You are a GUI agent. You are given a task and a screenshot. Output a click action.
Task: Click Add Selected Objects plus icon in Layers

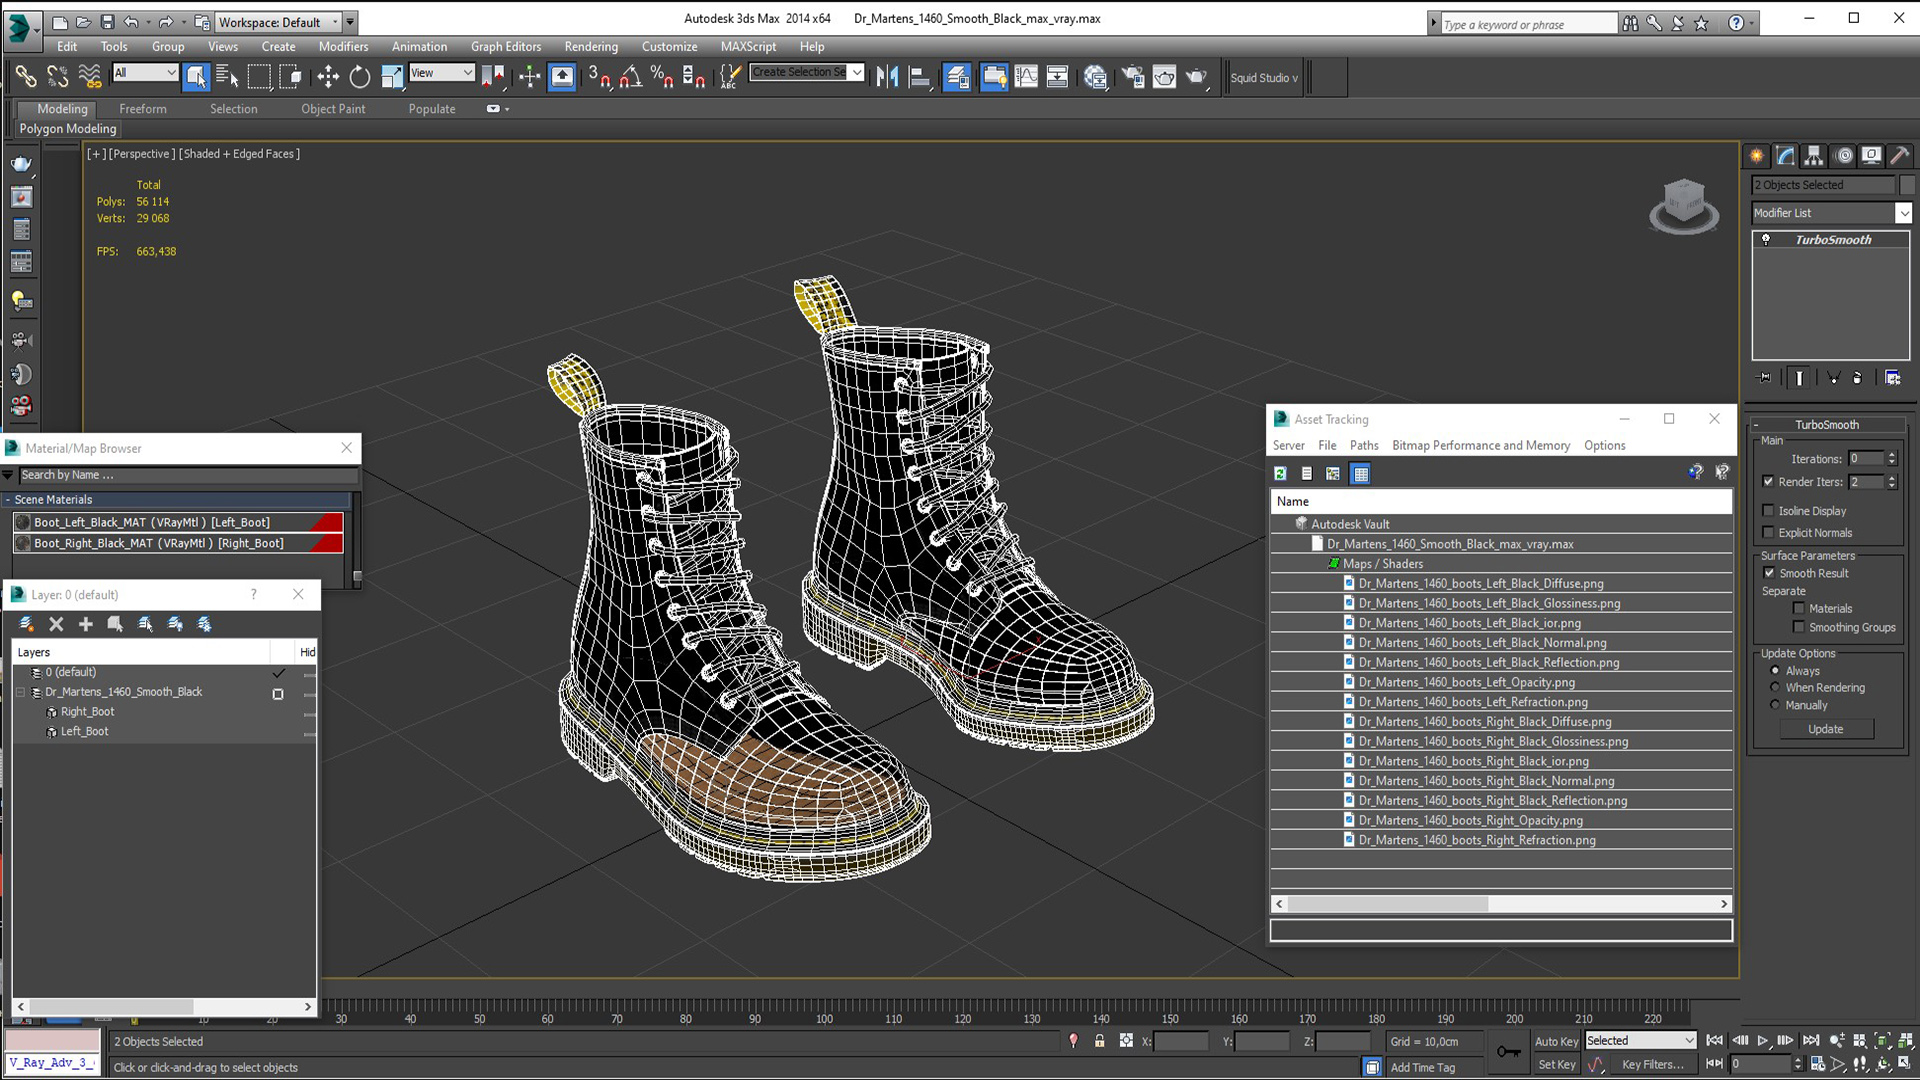pos(86,624)
